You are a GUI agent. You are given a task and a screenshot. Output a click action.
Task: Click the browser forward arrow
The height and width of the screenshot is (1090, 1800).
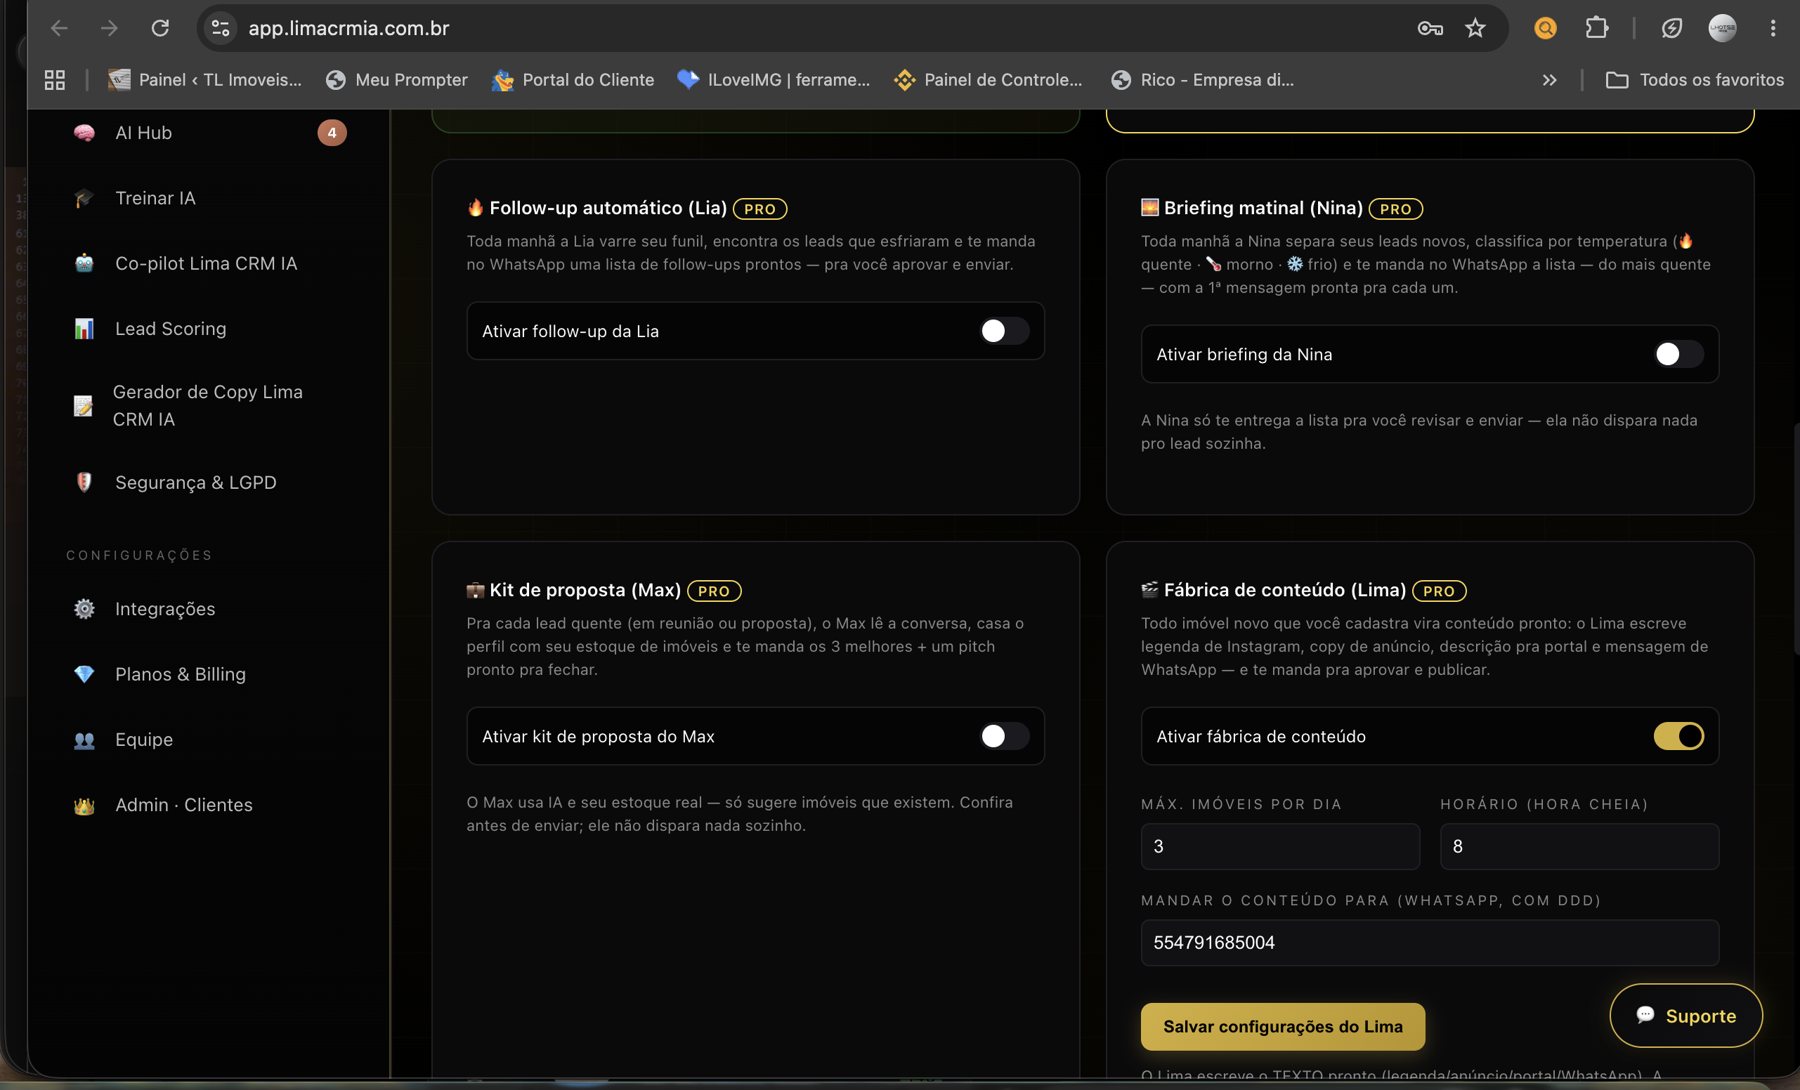click(x=109, y=28)
